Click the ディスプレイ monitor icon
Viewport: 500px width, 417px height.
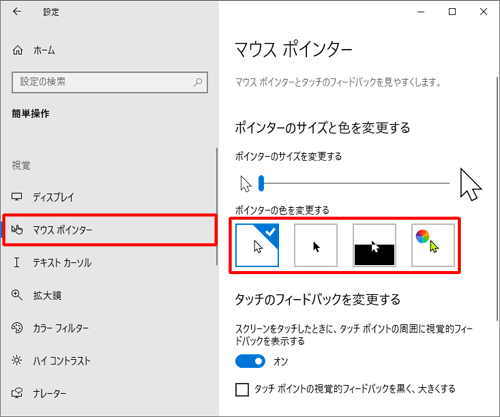tap(17, 197)
